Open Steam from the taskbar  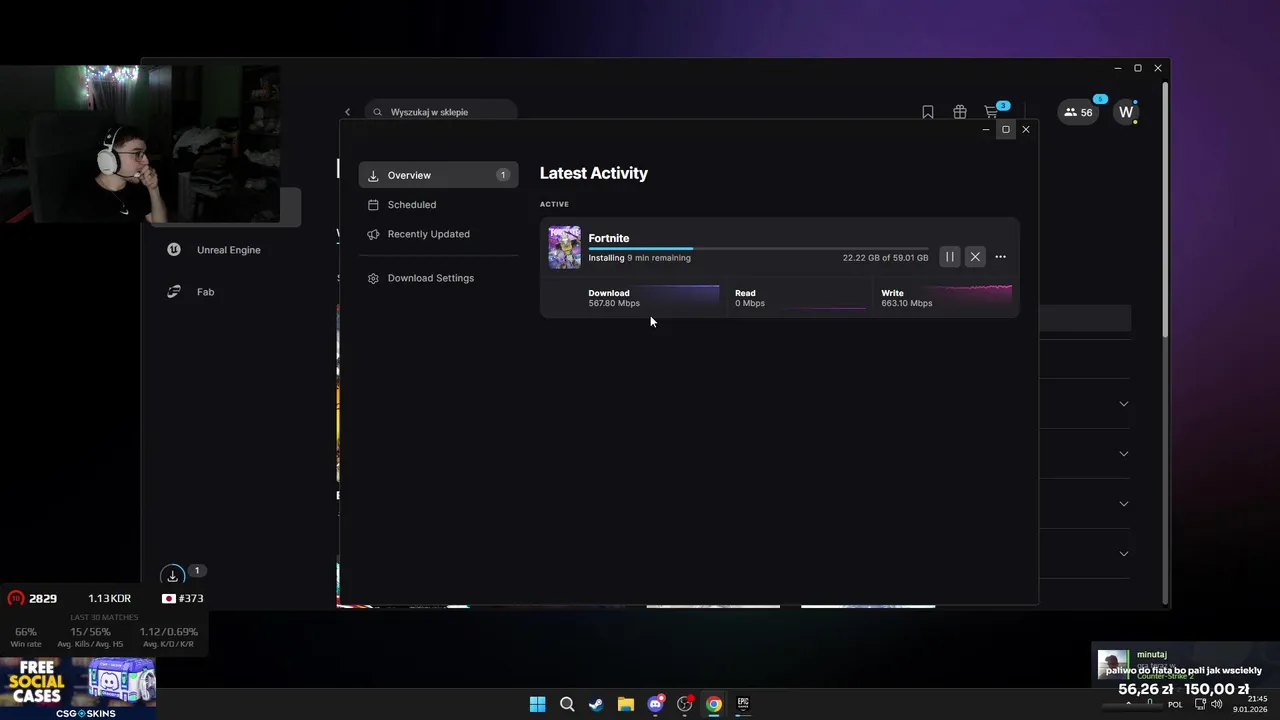[596, 704]
